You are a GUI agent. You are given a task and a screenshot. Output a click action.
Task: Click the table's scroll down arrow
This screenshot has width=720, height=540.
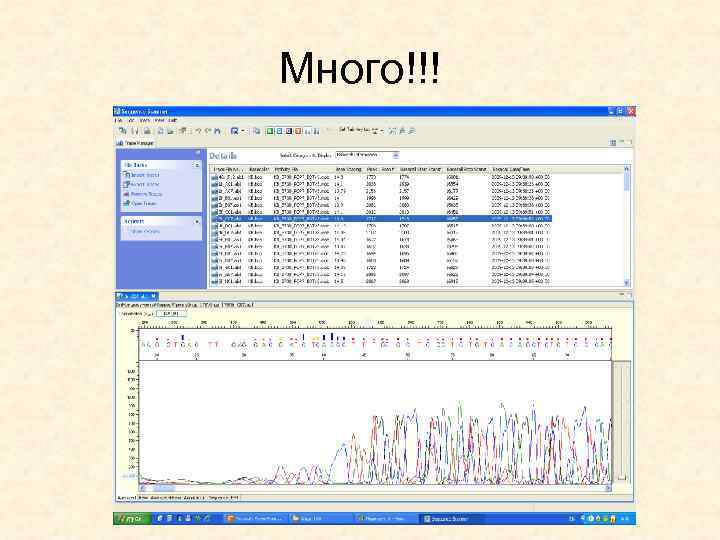pyautogui.click(x=627, y=283)
